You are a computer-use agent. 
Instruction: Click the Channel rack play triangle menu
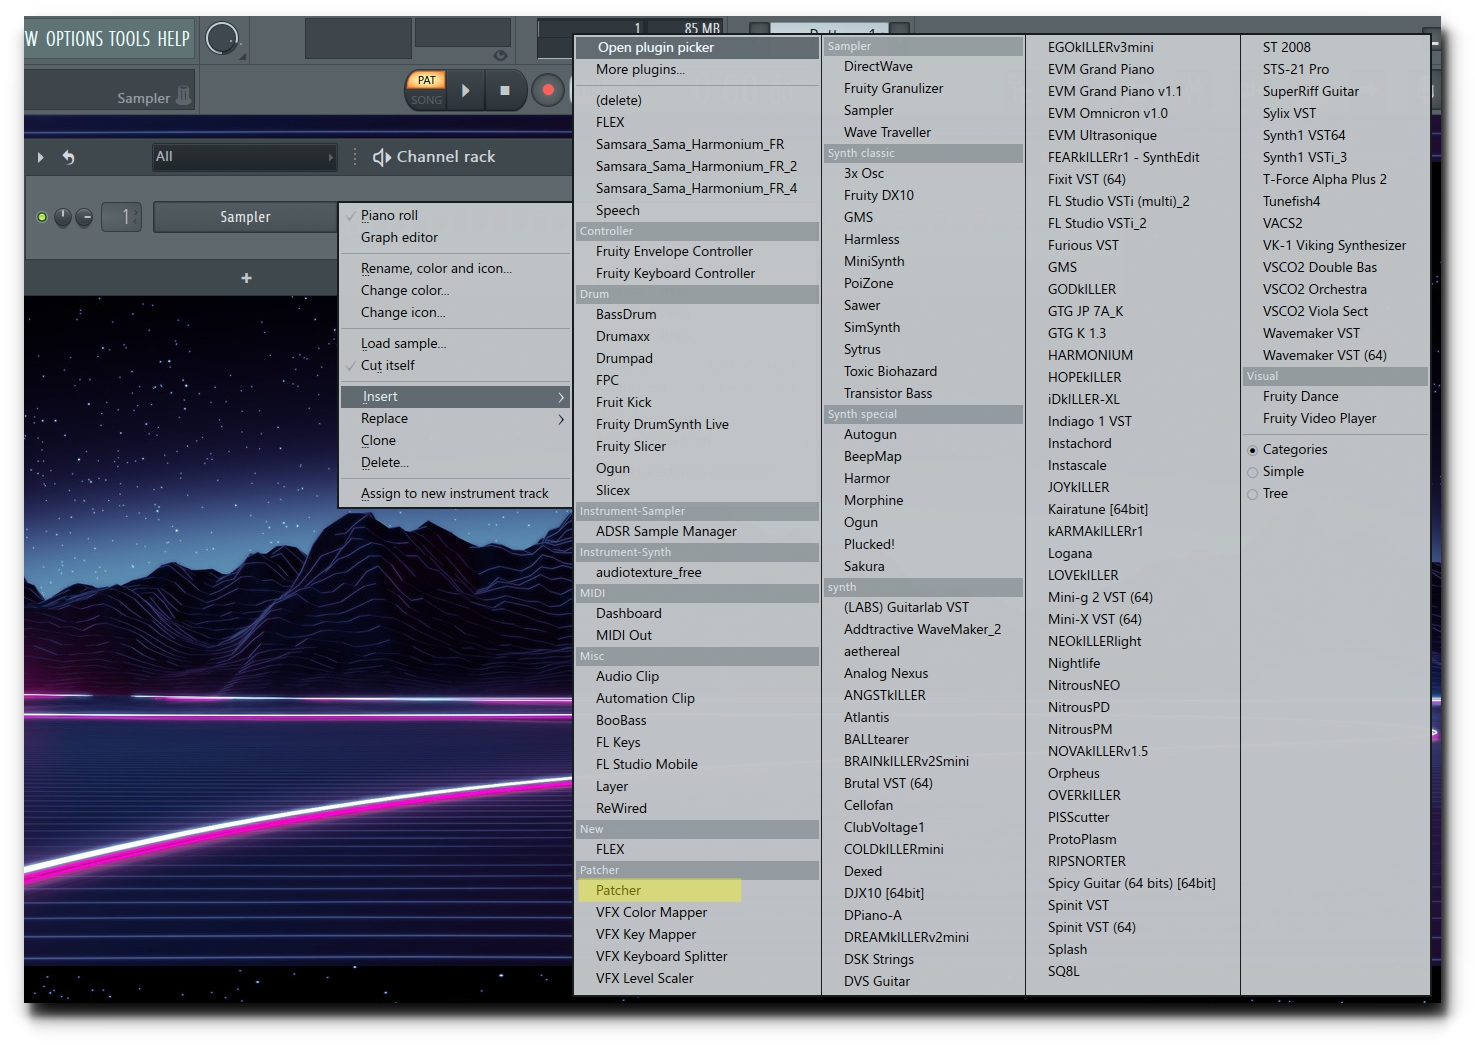pyautogui.click(x=40, y=157)
